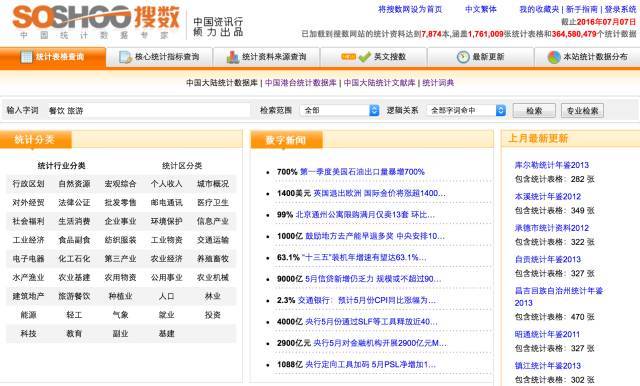Open the 建筑地产 category
This screenshot has height=386, width=640.
pos(28,297)
